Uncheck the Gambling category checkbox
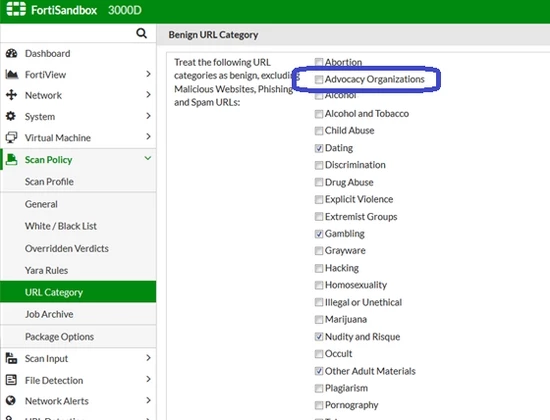This screenshot has height=420, width=550. (318, 234)
